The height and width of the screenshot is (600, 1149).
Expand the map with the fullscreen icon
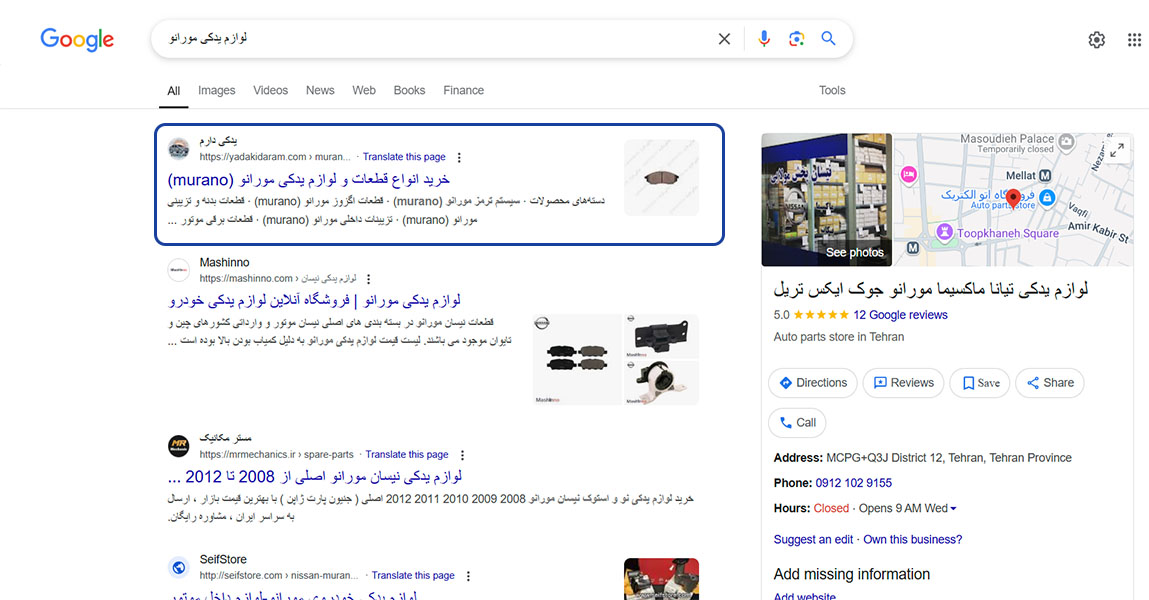pos(1117,150)
